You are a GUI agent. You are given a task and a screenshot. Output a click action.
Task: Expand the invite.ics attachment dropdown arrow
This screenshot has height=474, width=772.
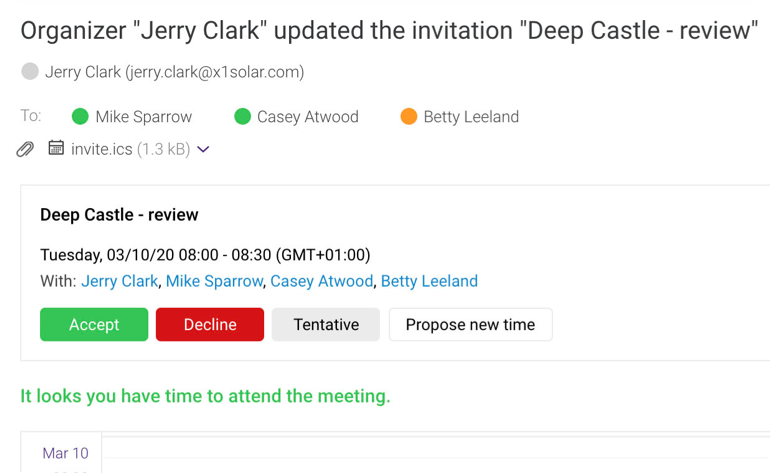coord(203,149)
